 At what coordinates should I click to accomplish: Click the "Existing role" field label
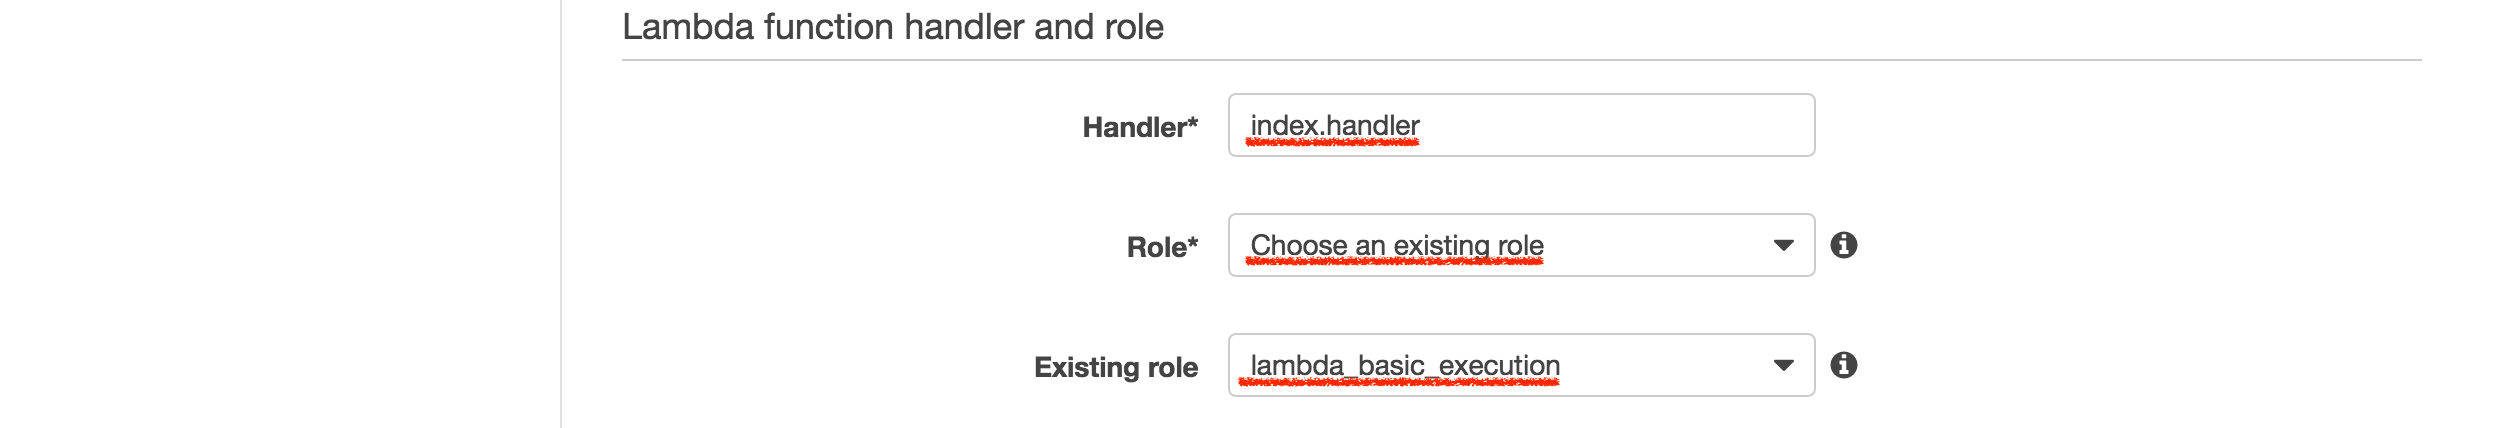1115,367
